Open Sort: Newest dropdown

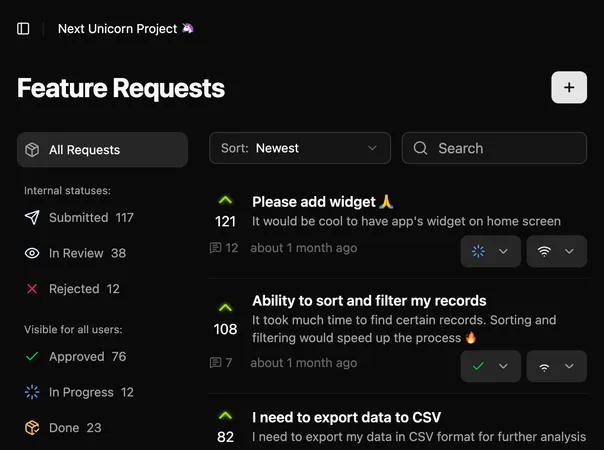click(299, 148)
